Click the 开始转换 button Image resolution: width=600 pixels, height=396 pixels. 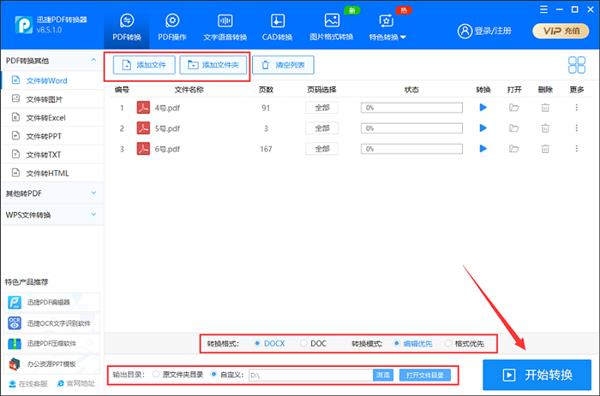click(x=537, y=375)
